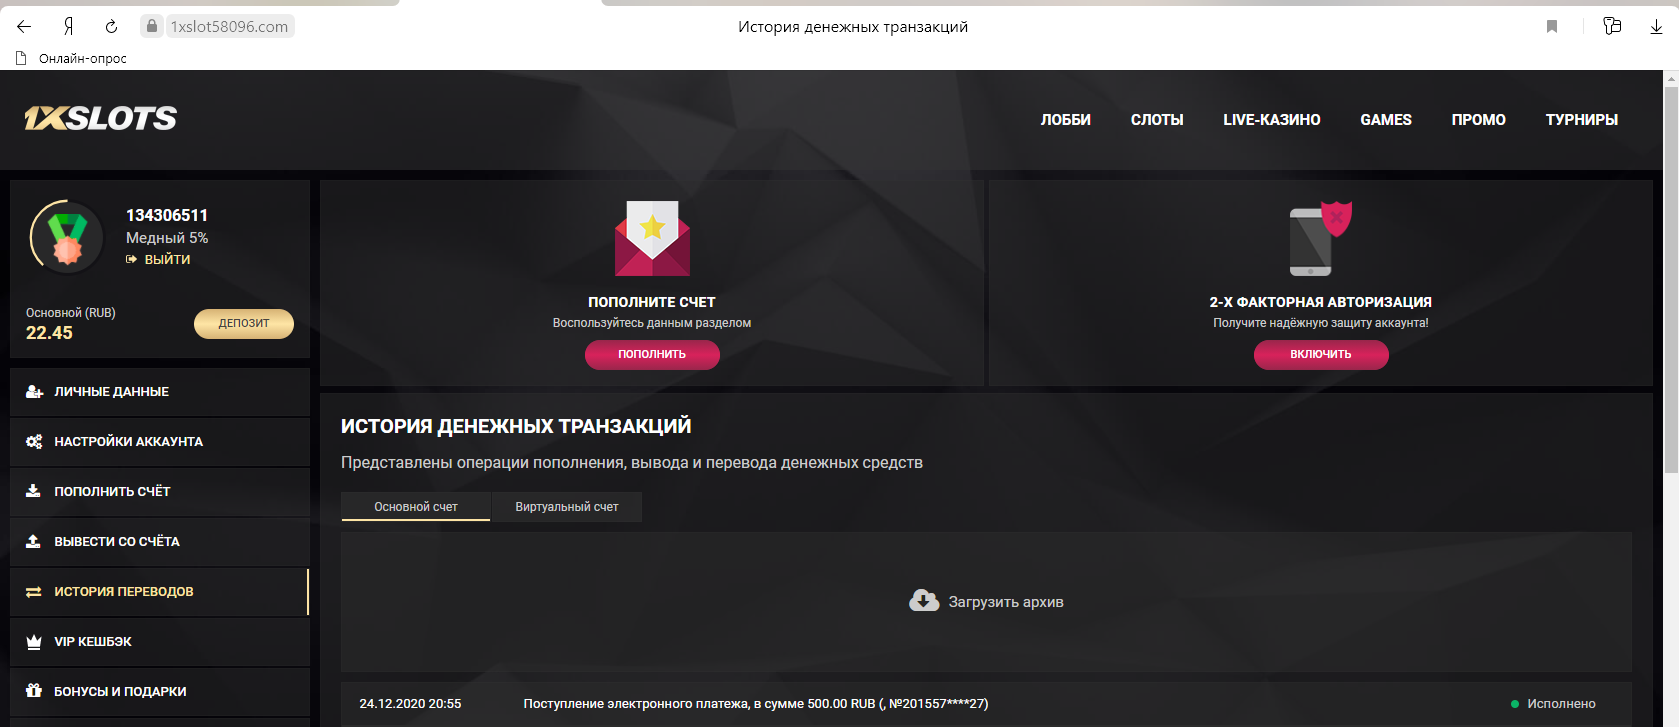Click the envelope with star icon

point(652,238)
